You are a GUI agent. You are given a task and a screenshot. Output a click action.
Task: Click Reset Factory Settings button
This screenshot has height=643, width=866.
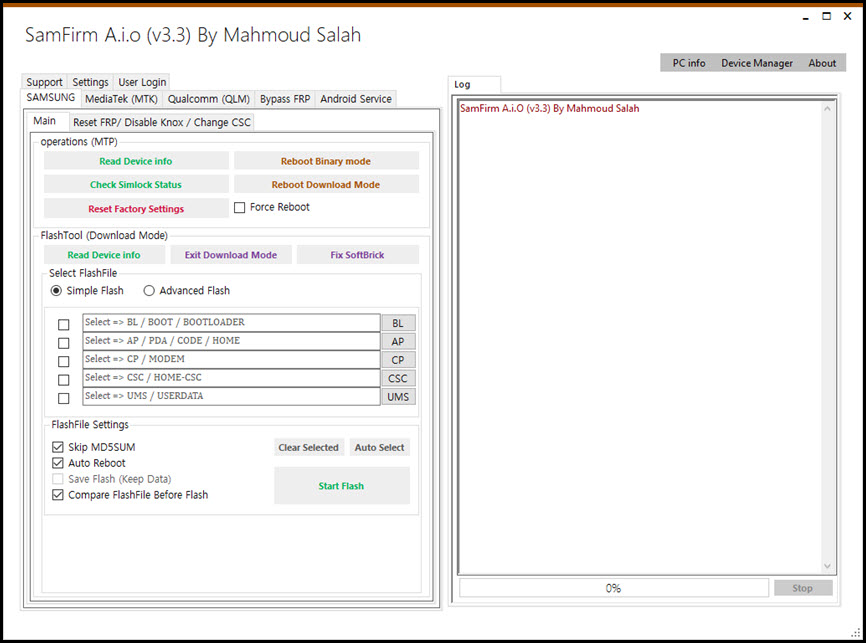(136, 209)
